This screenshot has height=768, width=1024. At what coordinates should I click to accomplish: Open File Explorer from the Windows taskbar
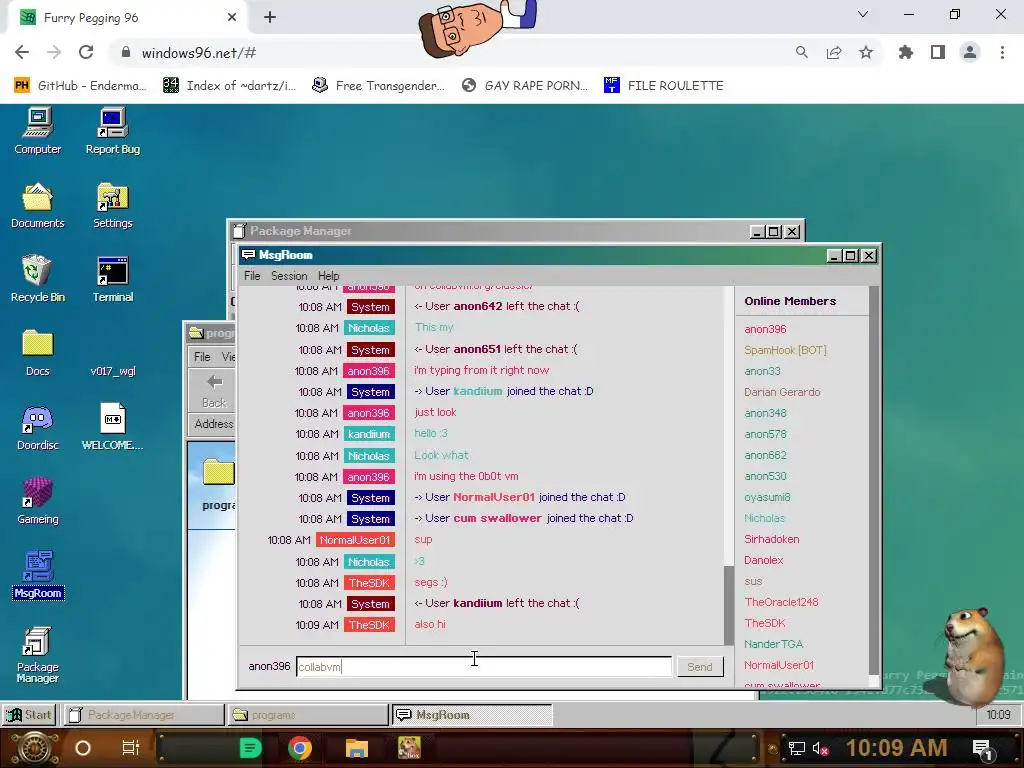[357, 748]
